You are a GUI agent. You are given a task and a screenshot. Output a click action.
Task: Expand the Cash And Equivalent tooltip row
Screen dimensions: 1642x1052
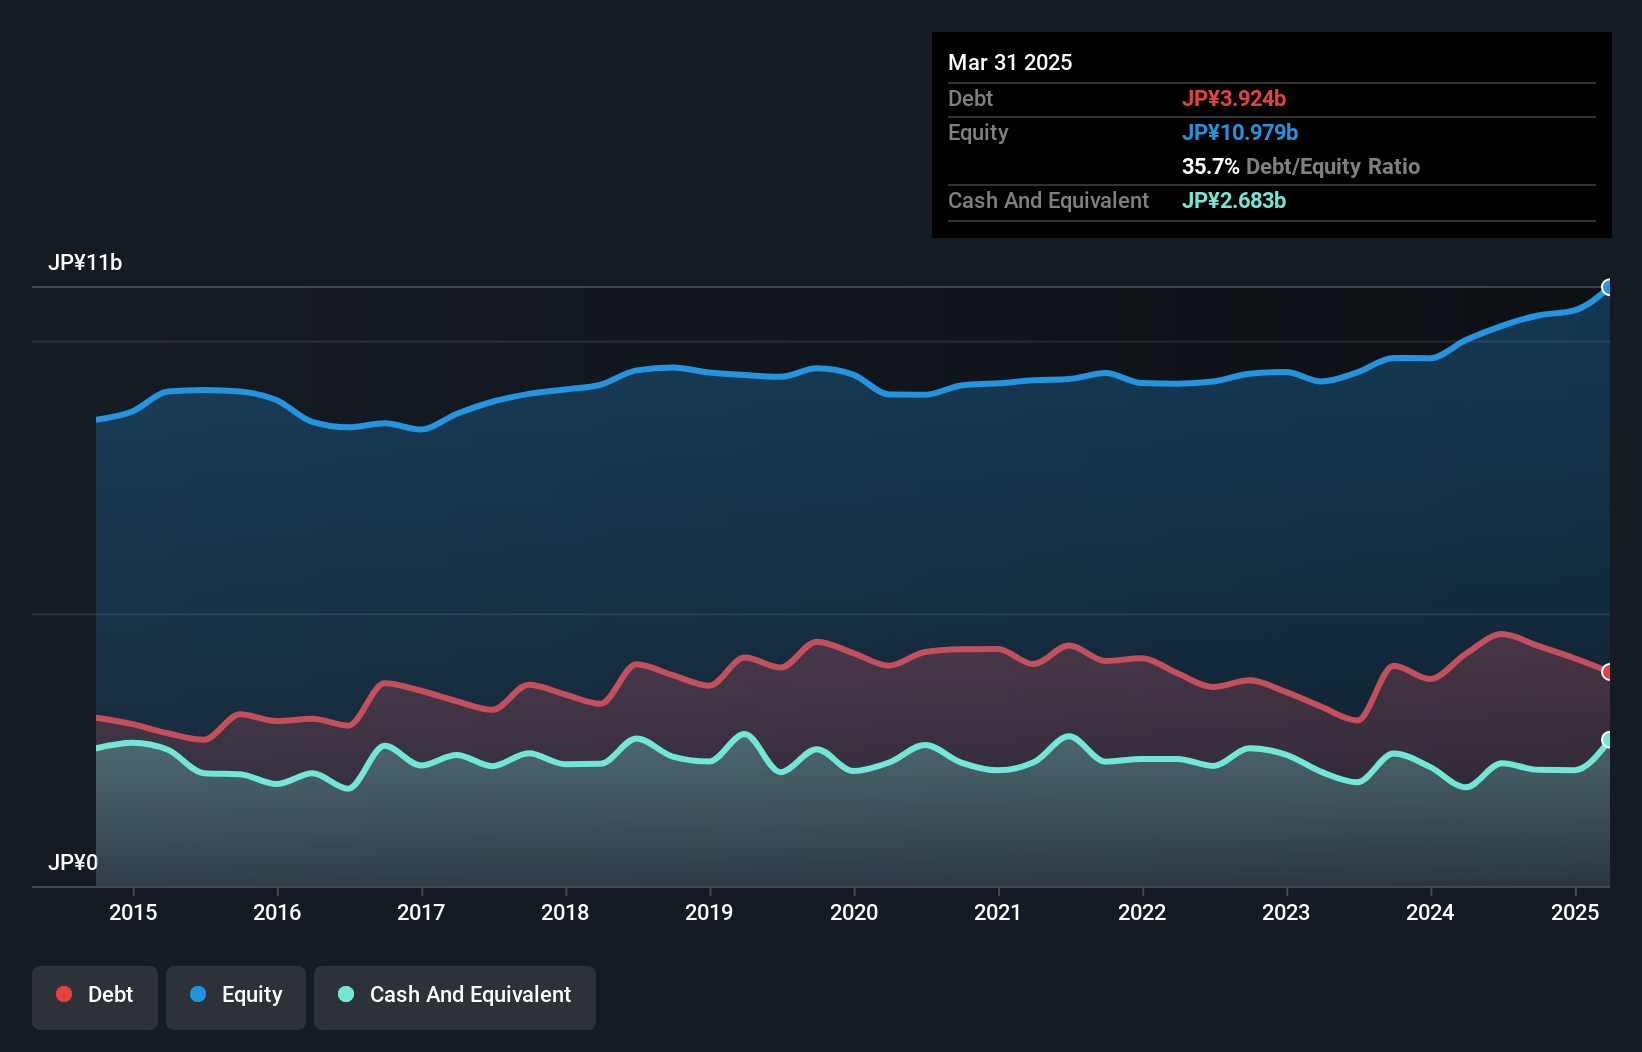[1048, 200]
